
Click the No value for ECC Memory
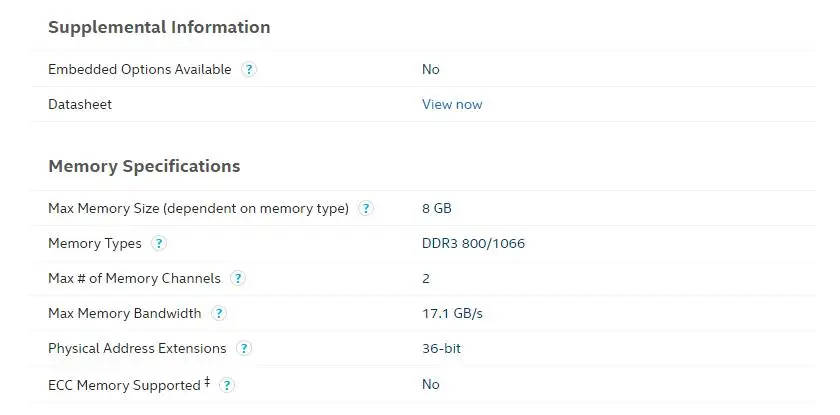pos(431,384)
